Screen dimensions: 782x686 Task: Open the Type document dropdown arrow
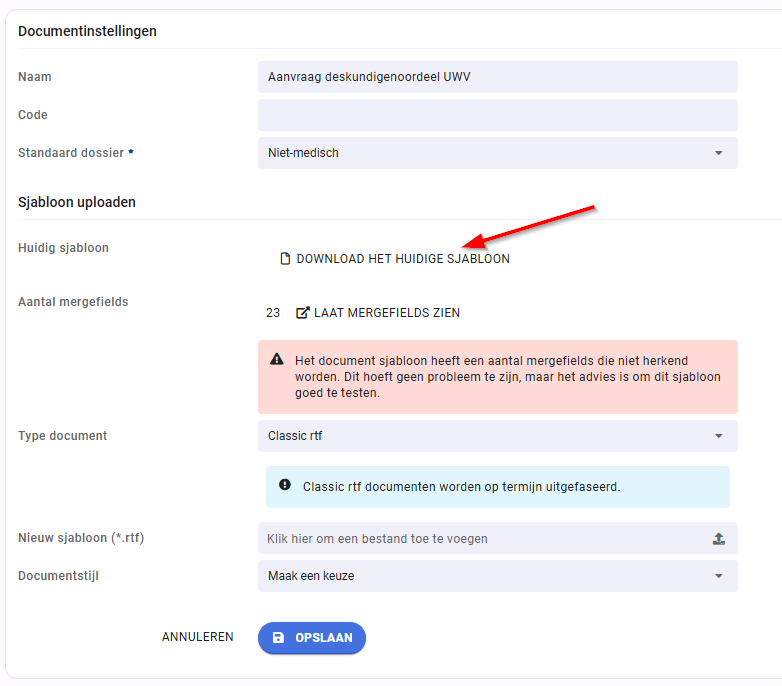coord(718,436)
